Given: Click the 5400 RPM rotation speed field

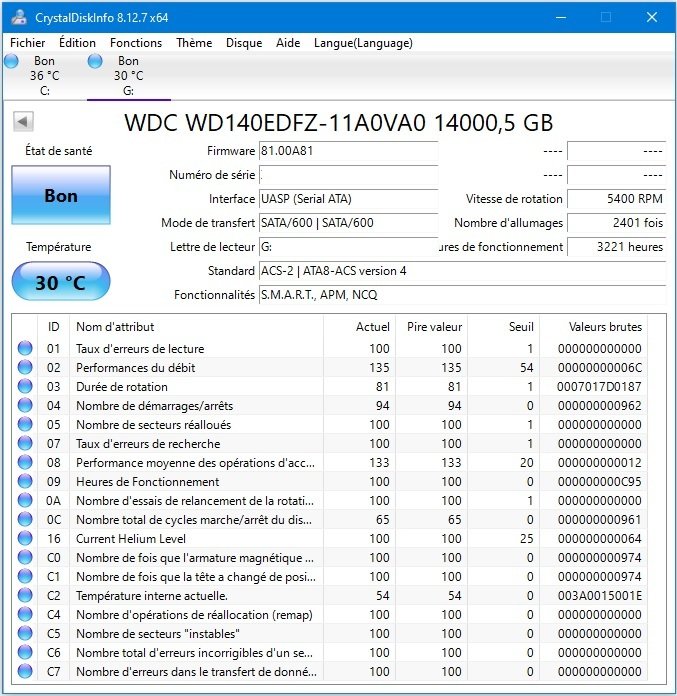Looking at the screenshot, I should (x=616, y=199).
